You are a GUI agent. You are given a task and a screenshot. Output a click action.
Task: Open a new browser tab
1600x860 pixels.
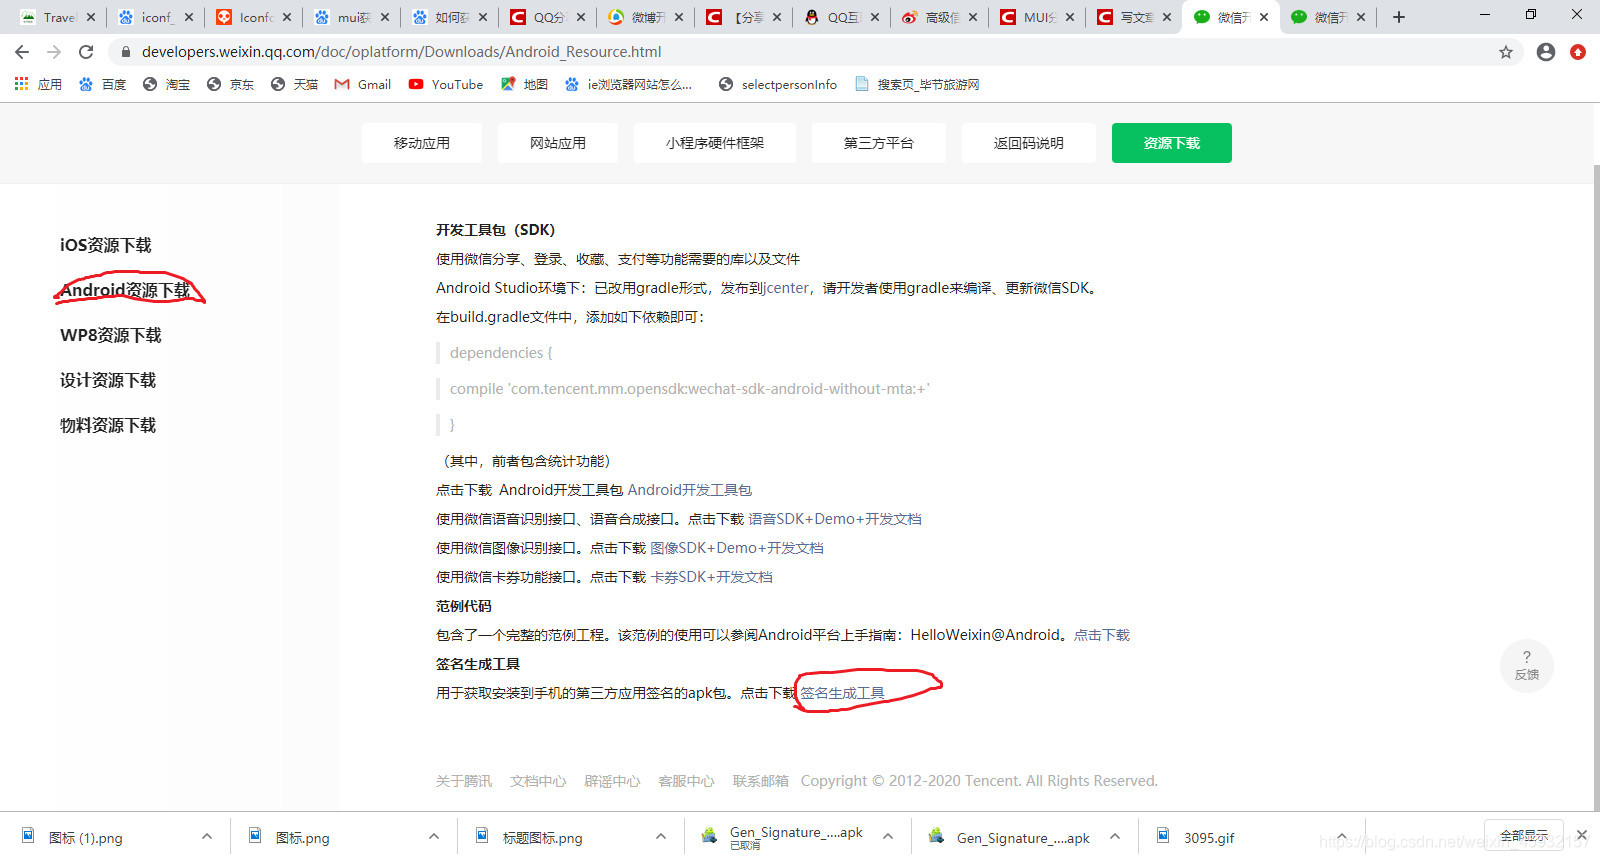tap(1399, 17)
